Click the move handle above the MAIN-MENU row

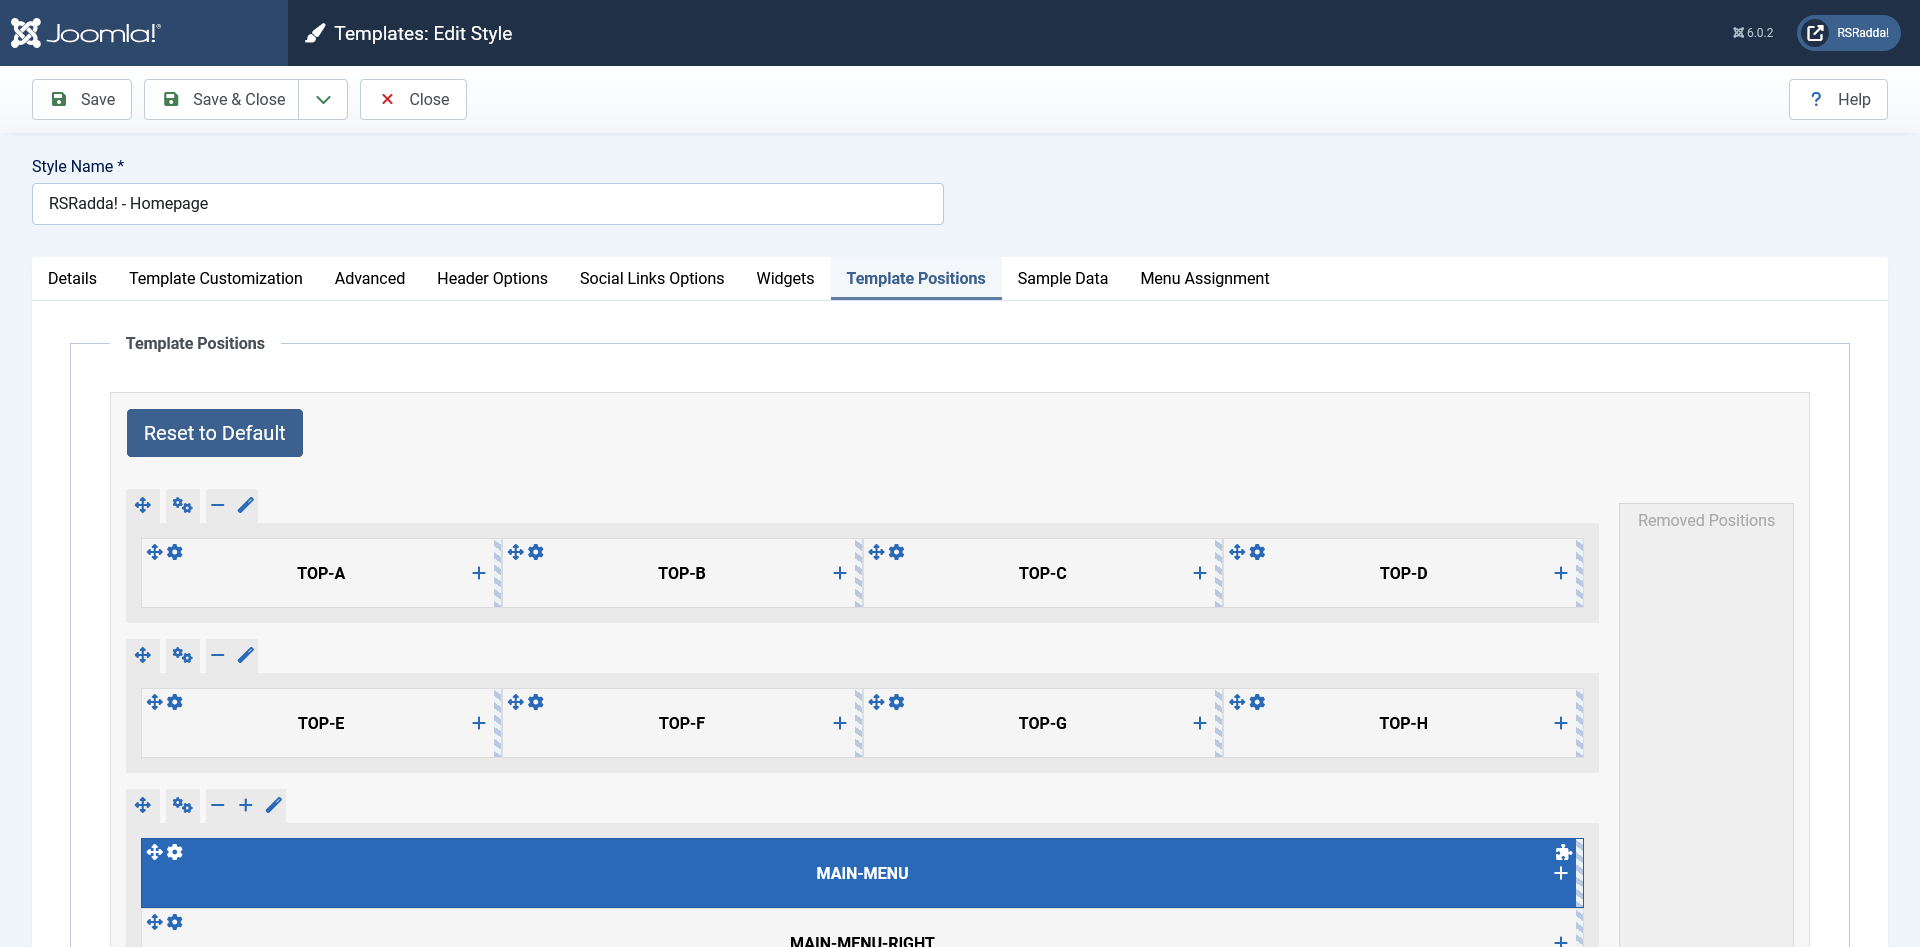pyautogui.click(x=143, y=805)
